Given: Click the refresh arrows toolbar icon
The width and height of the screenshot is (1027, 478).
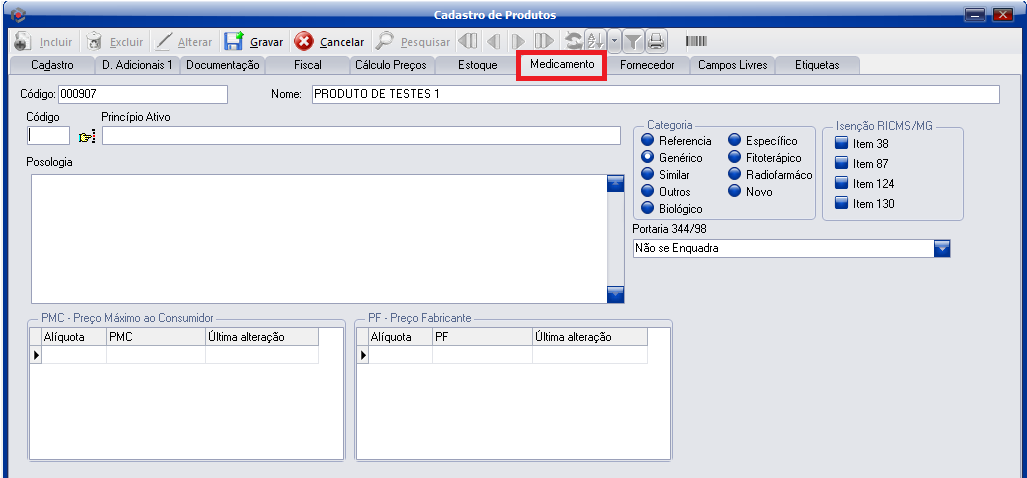Looking at the screenshot, I should [573, 42].
